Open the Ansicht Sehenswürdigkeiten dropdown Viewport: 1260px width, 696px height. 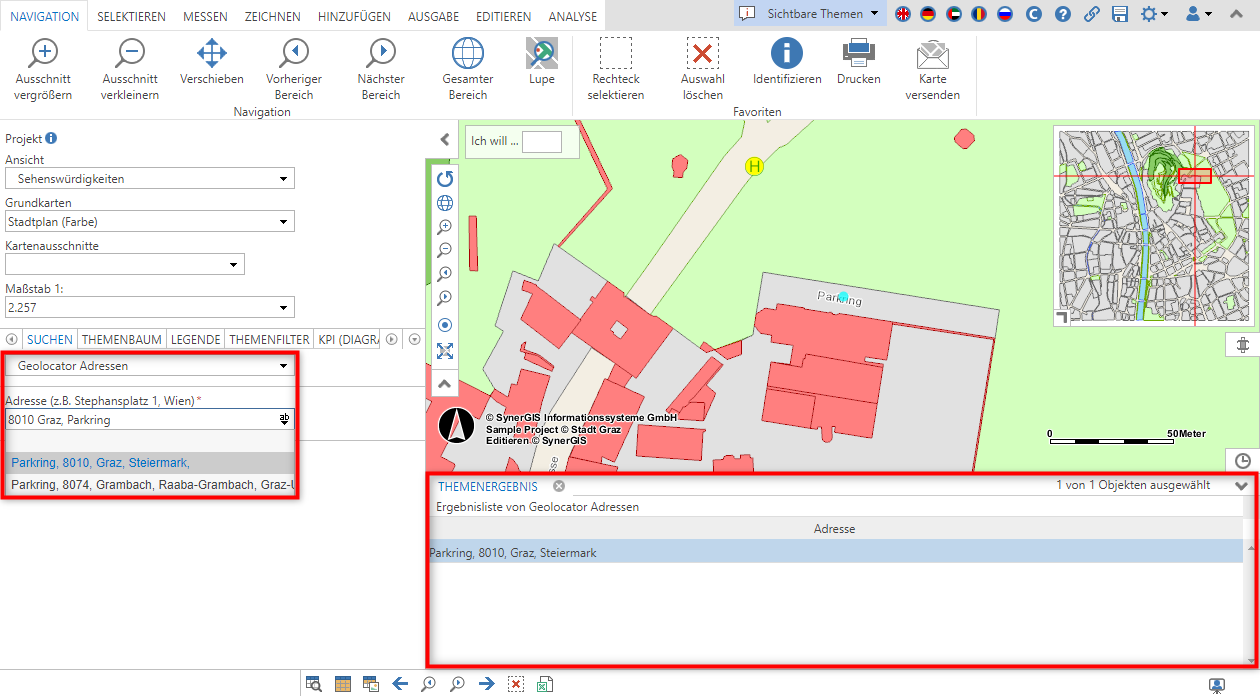[150, 179]
